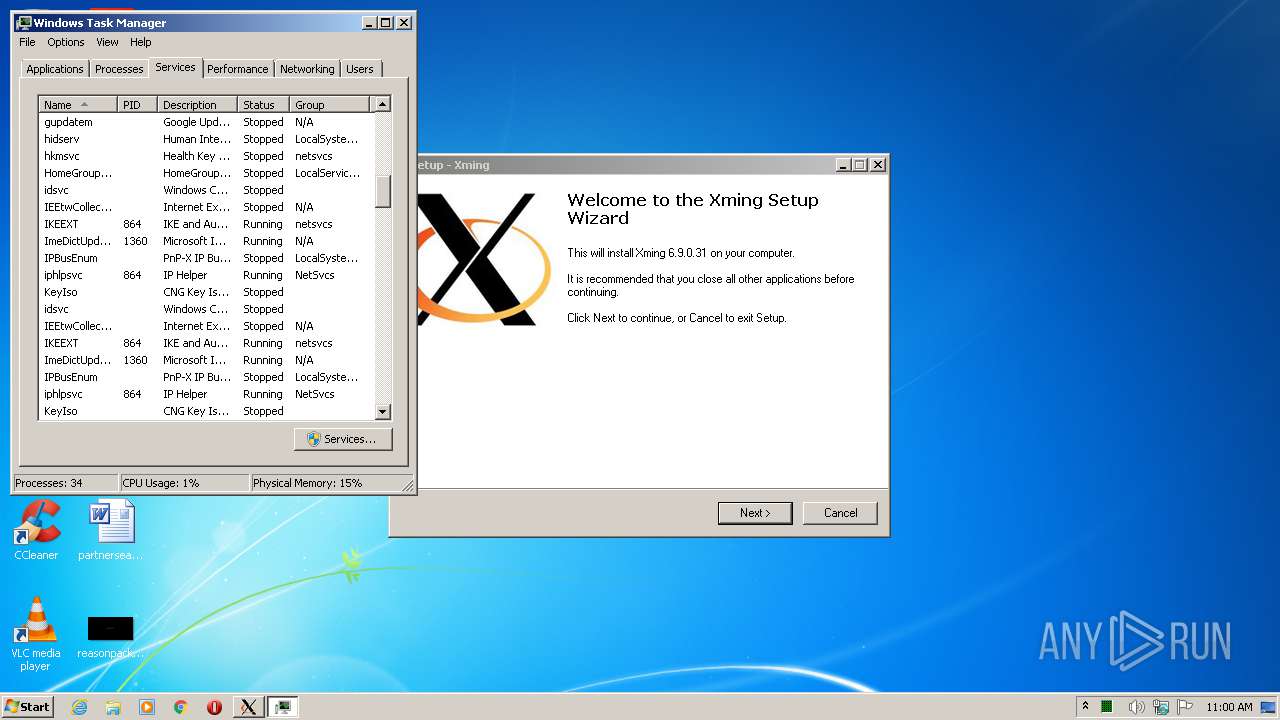Open the View menu in Task Manager
Image resolution: width=1280 pixels, height=720 pixels.
(107, 42)
